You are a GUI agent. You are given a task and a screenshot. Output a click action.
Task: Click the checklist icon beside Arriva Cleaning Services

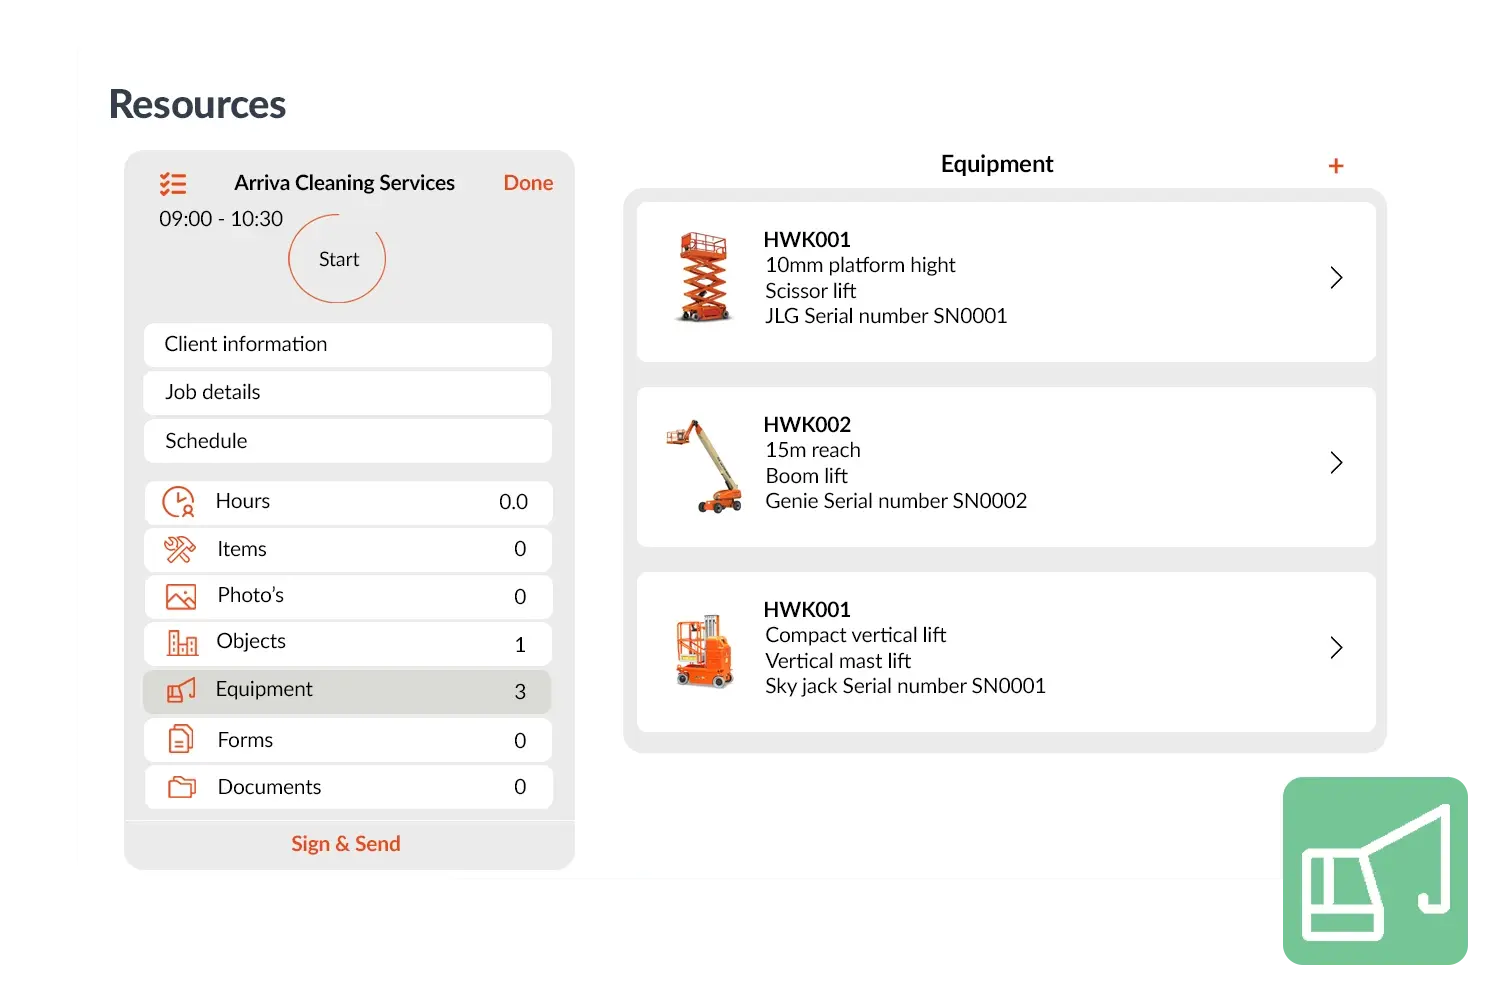[x=173, y=184]
